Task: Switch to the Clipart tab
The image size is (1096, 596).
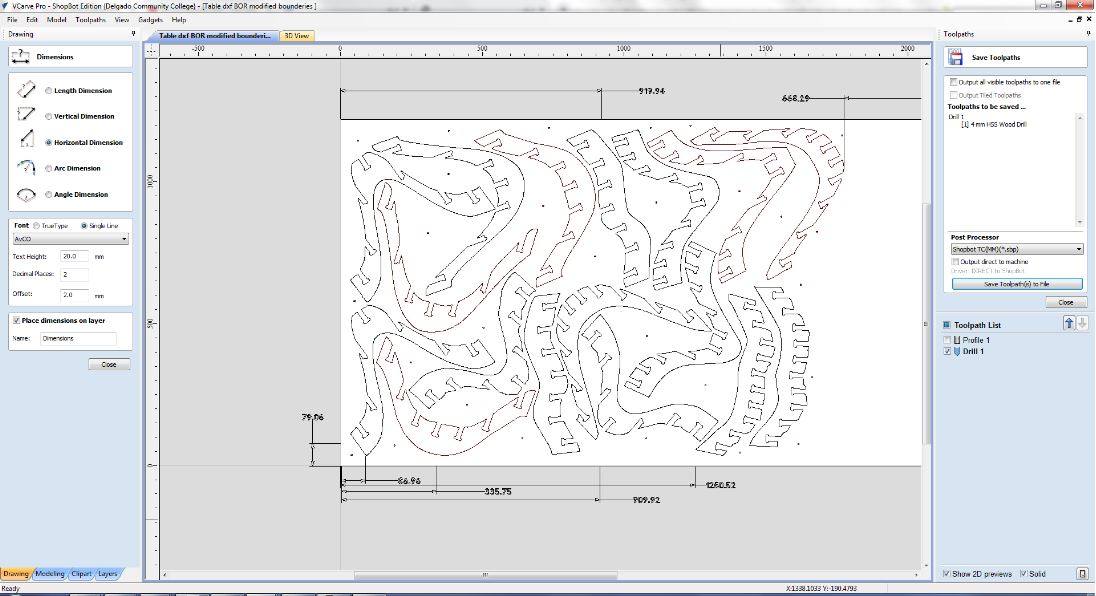Action: coord(81,574)
